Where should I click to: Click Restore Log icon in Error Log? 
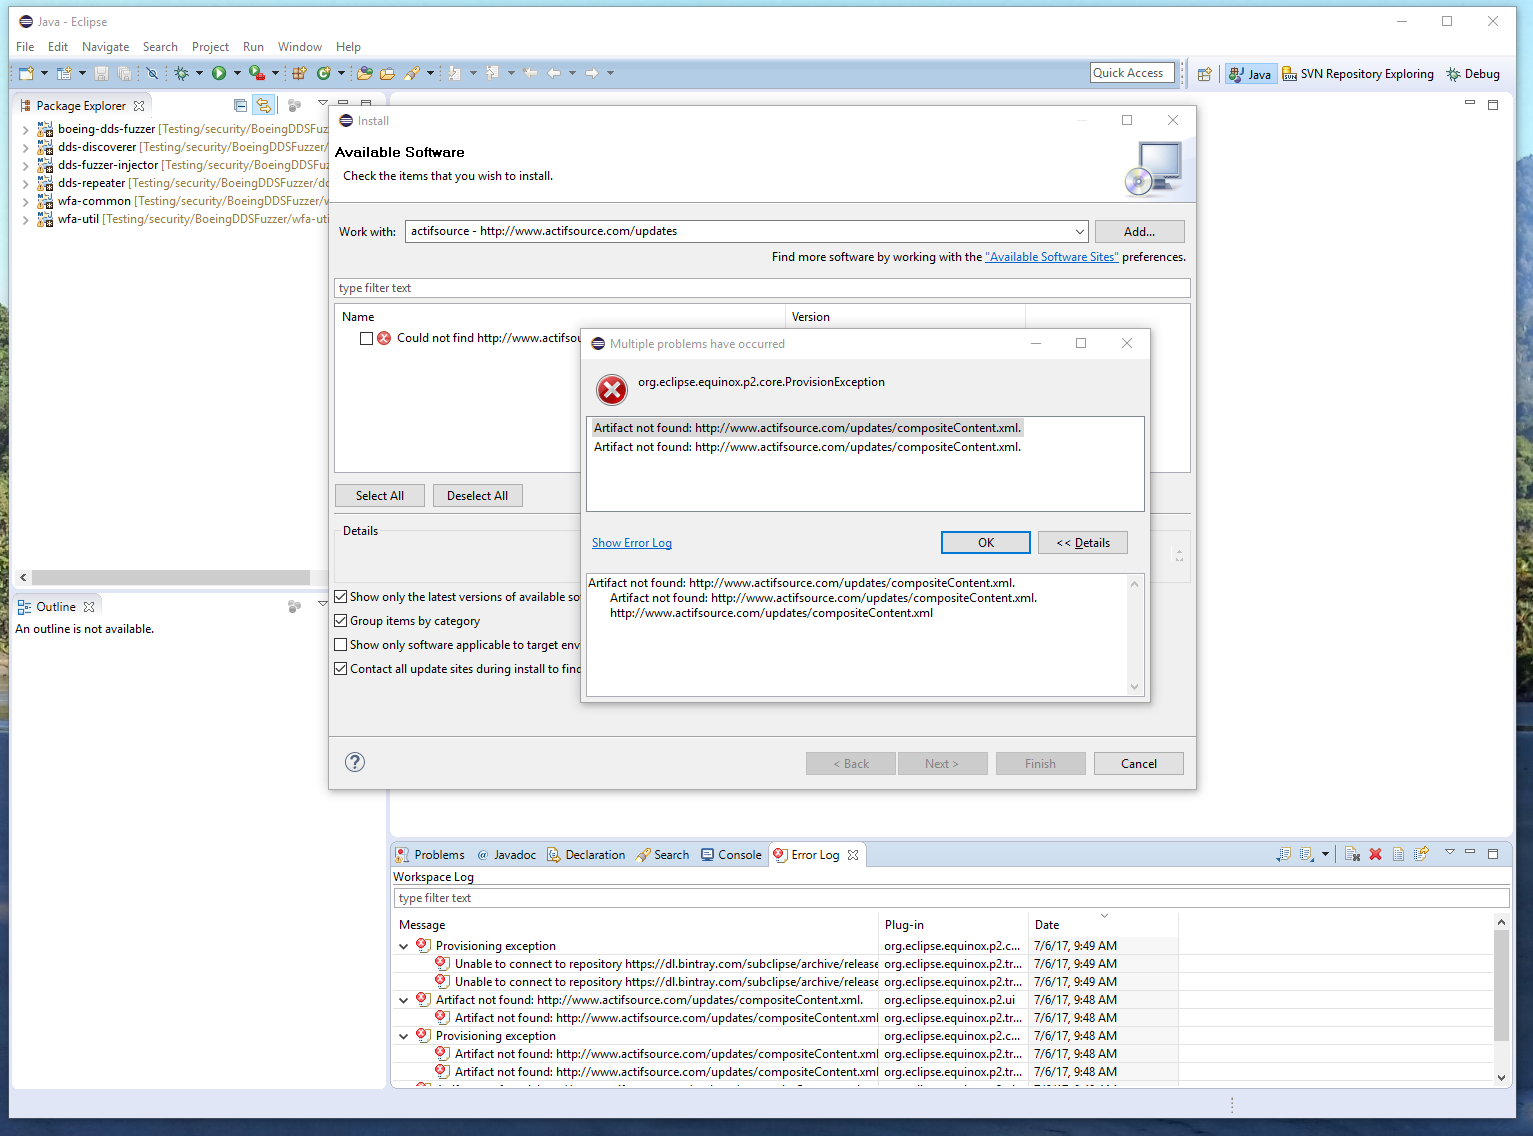1421,854
